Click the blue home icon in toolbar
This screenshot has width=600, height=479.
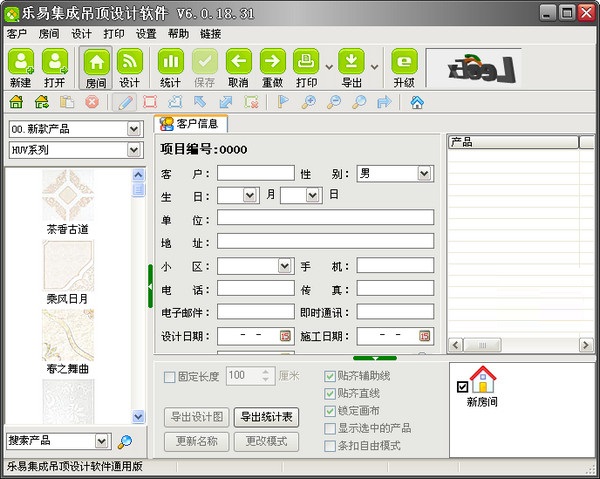coord(417,102)
